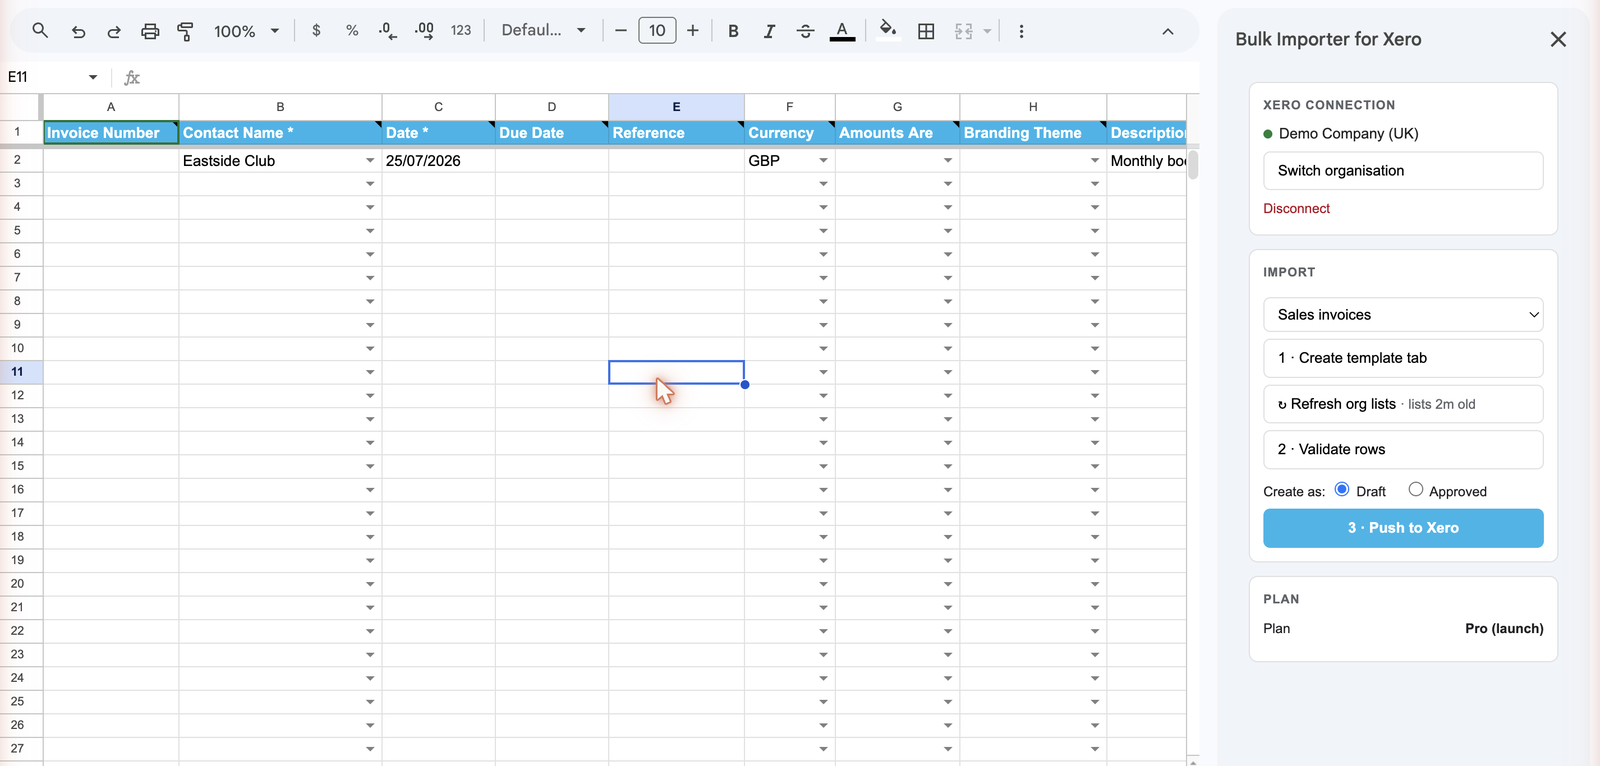
Task: Click the vertical scrollbar thumb
Action: point(1193,164)
